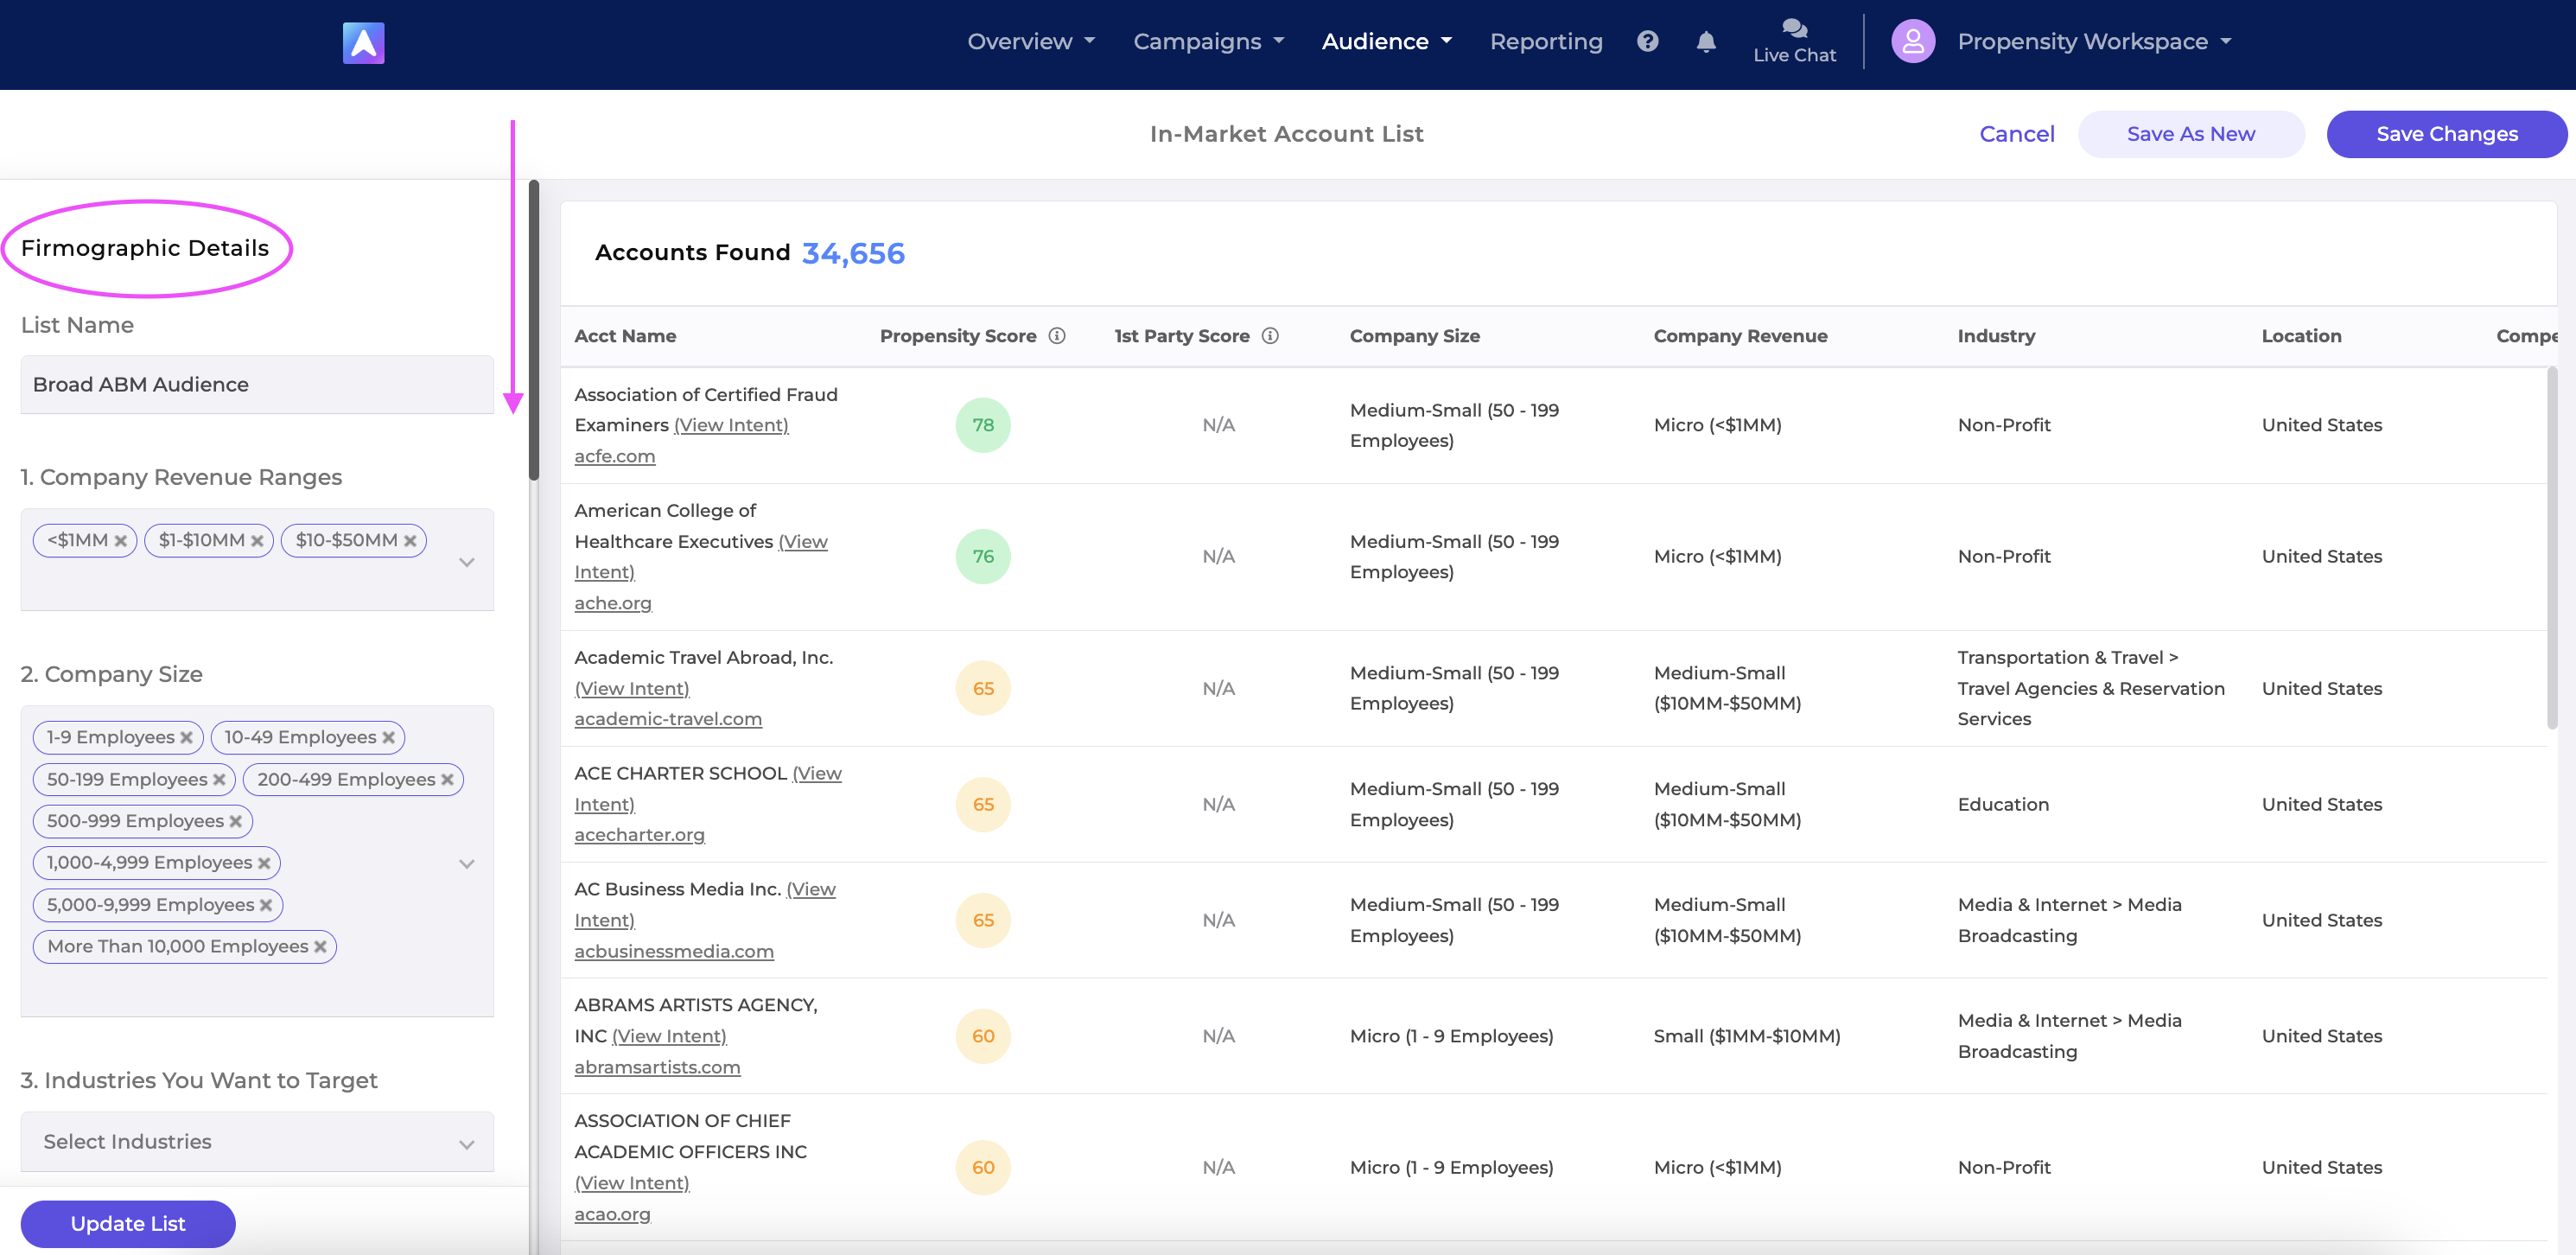
Task: Remove the $10-$50MM revenue tag
Action: tap(410, 541)
